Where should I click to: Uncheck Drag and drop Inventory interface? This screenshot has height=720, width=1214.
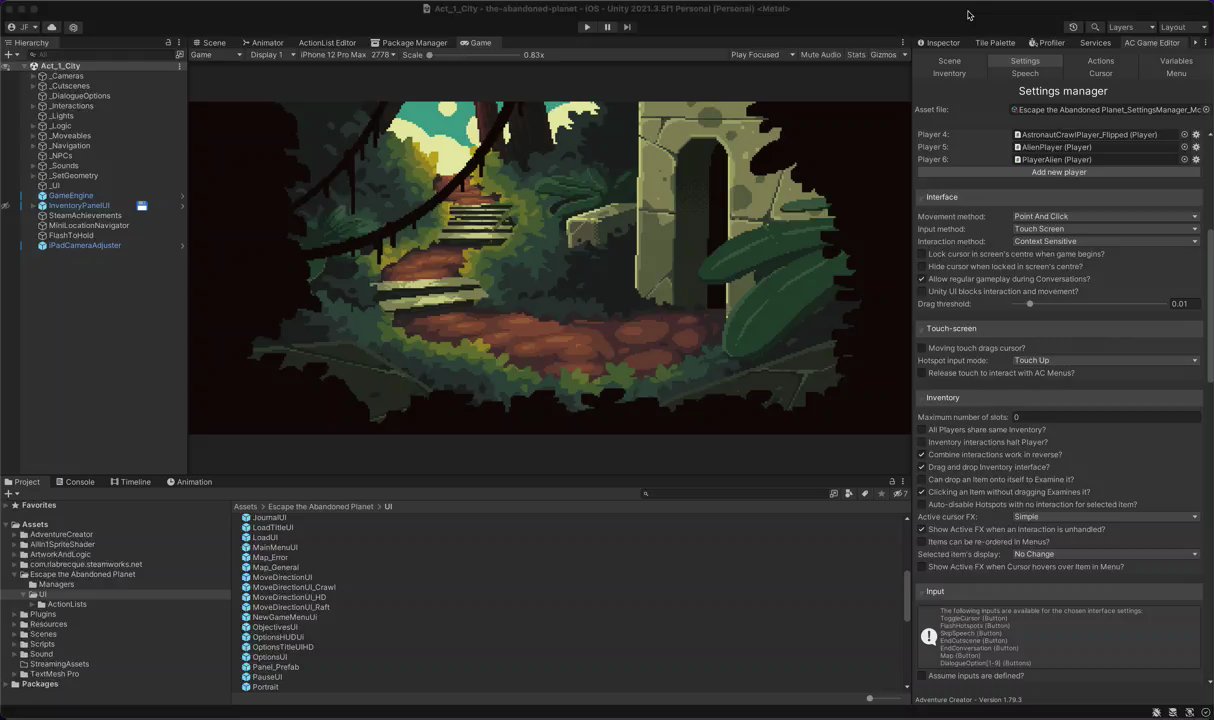[x=922, y=467]
